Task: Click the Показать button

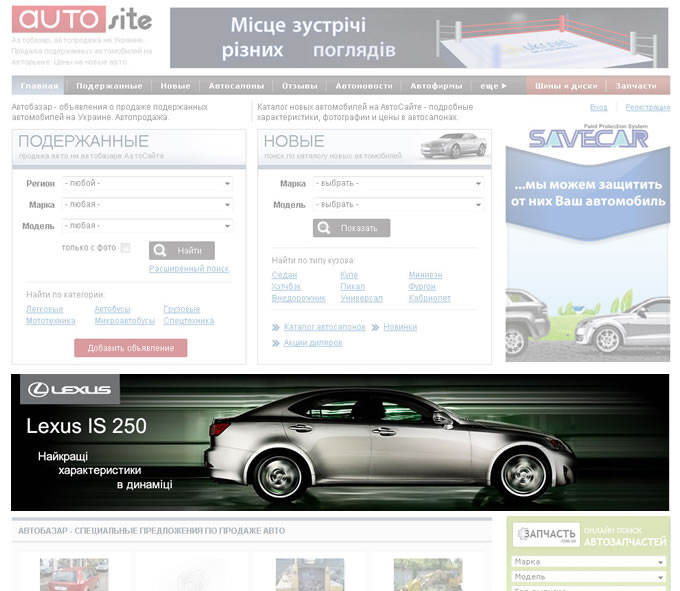Action: [x=352, y=228]
